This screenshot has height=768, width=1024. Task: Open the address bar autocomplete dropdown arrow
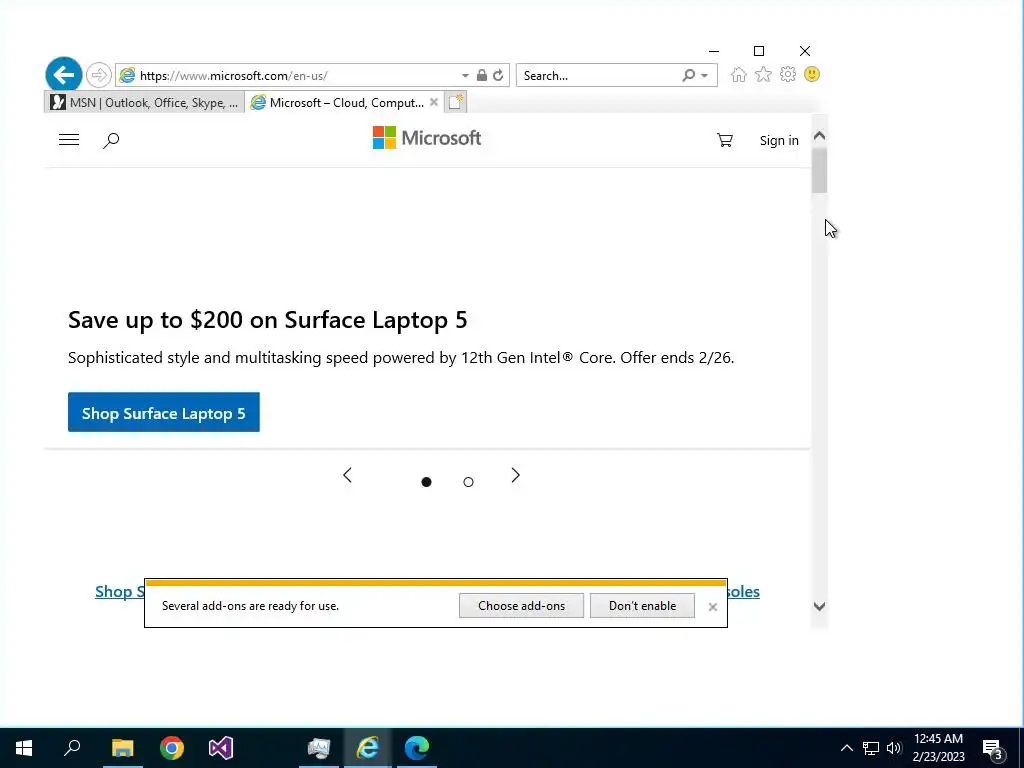(465, 76)
